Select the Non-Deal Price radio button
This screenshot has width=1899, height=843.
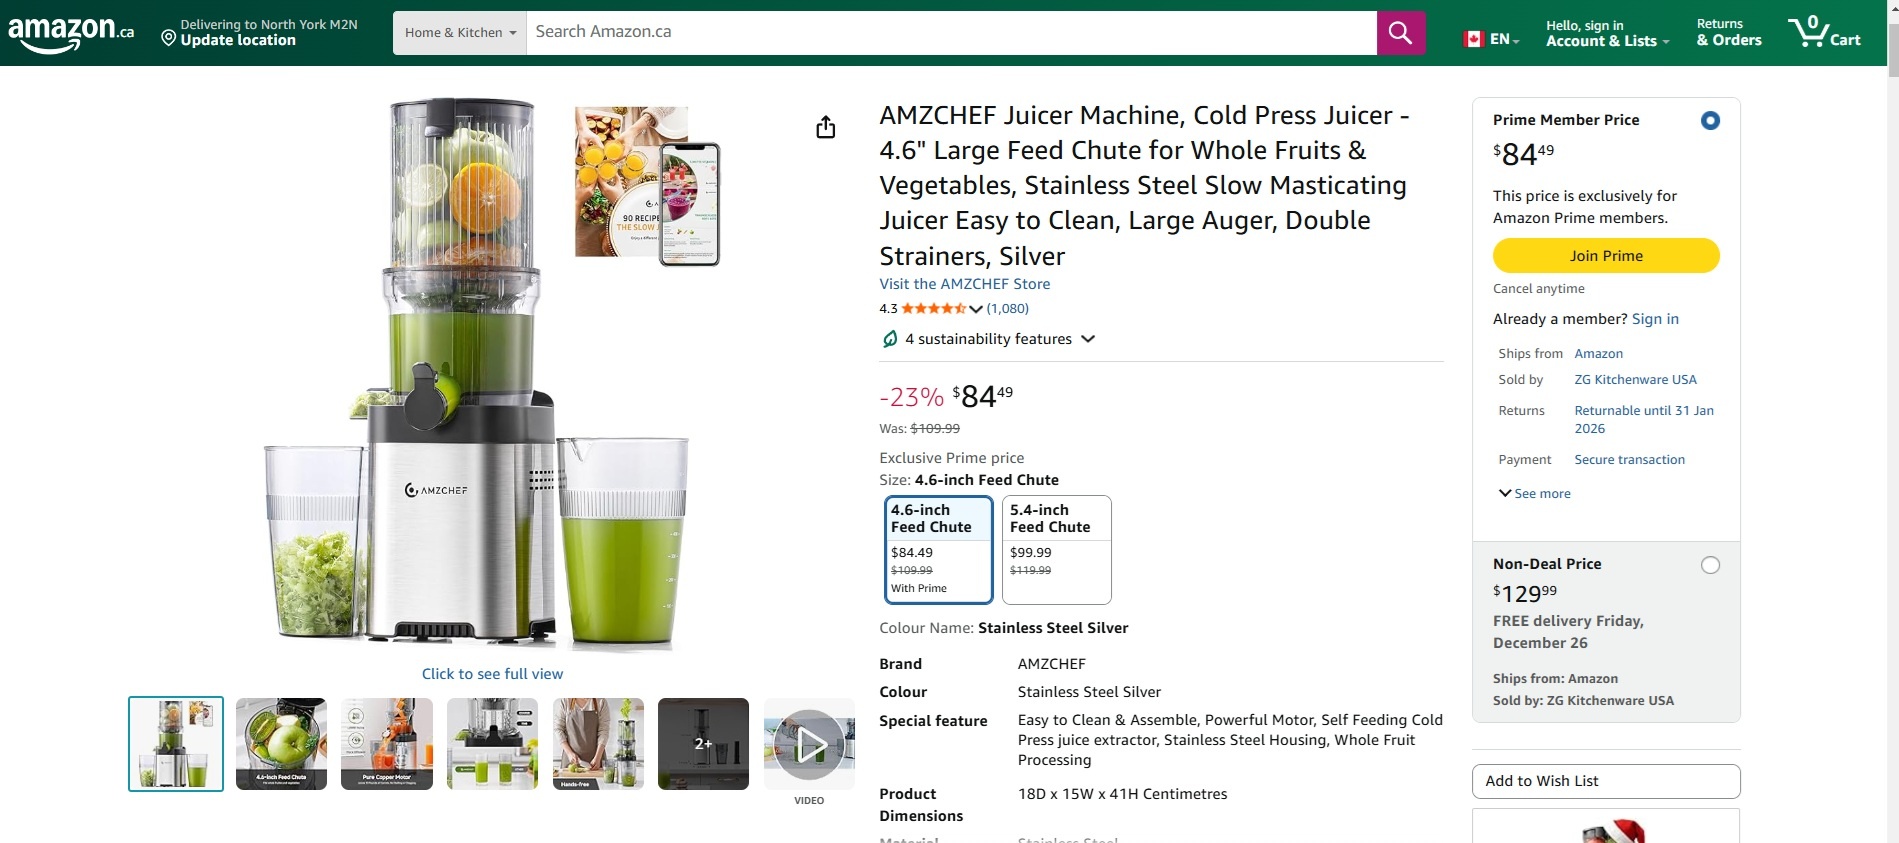point(1711,564)
